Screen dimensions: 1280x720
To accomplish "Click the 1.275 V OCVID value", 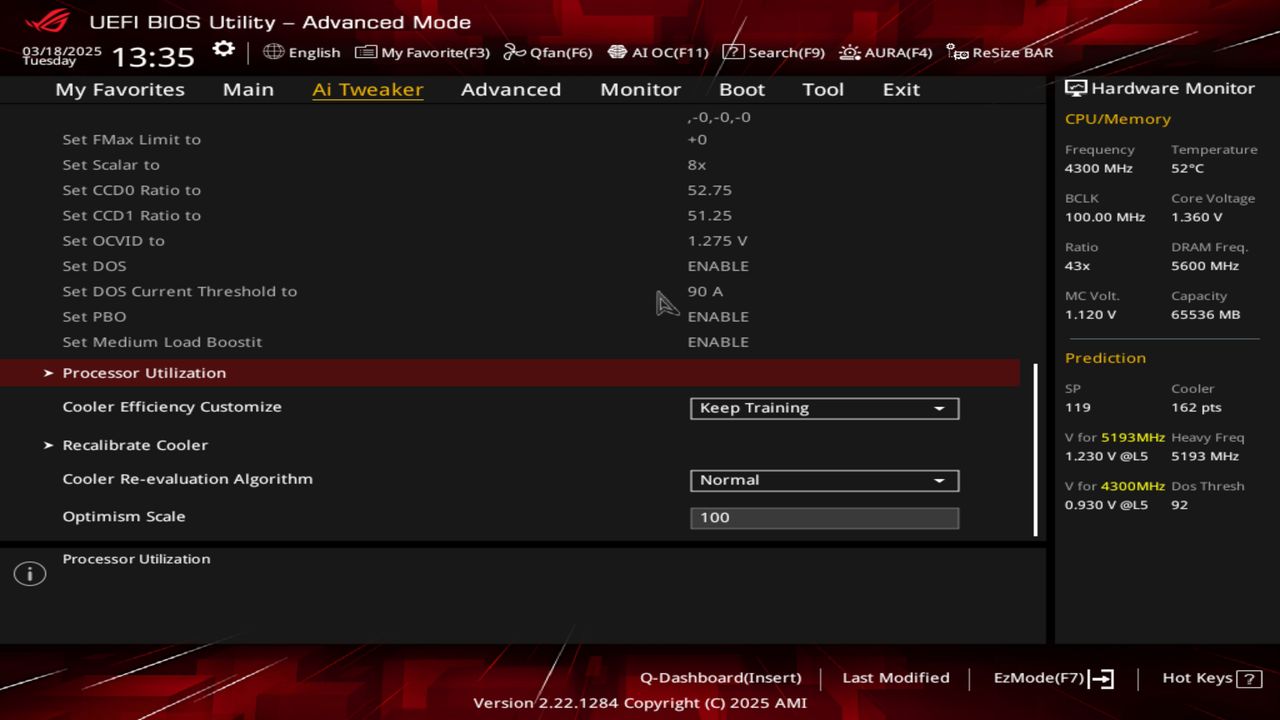I will pos(717,241).
